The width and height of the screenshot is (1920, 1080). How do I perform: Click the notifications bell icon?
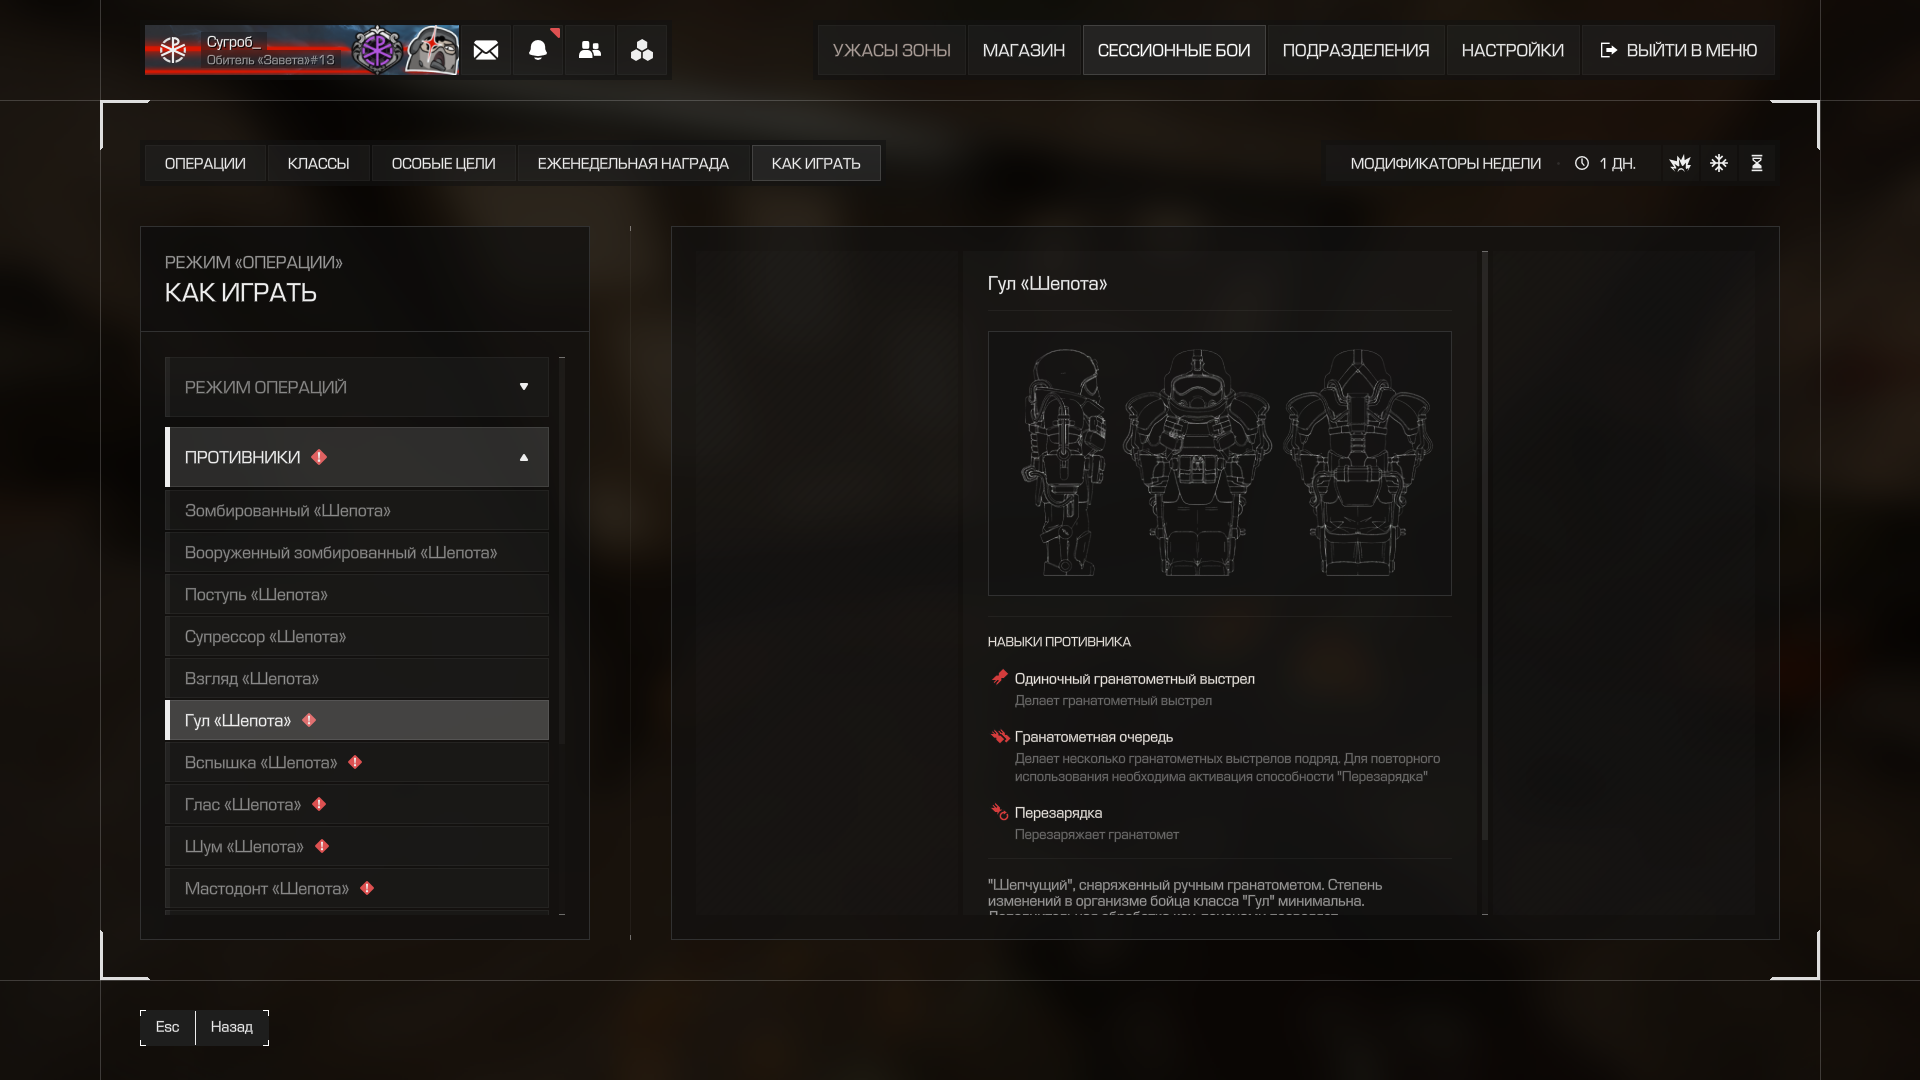click(538, 50)
